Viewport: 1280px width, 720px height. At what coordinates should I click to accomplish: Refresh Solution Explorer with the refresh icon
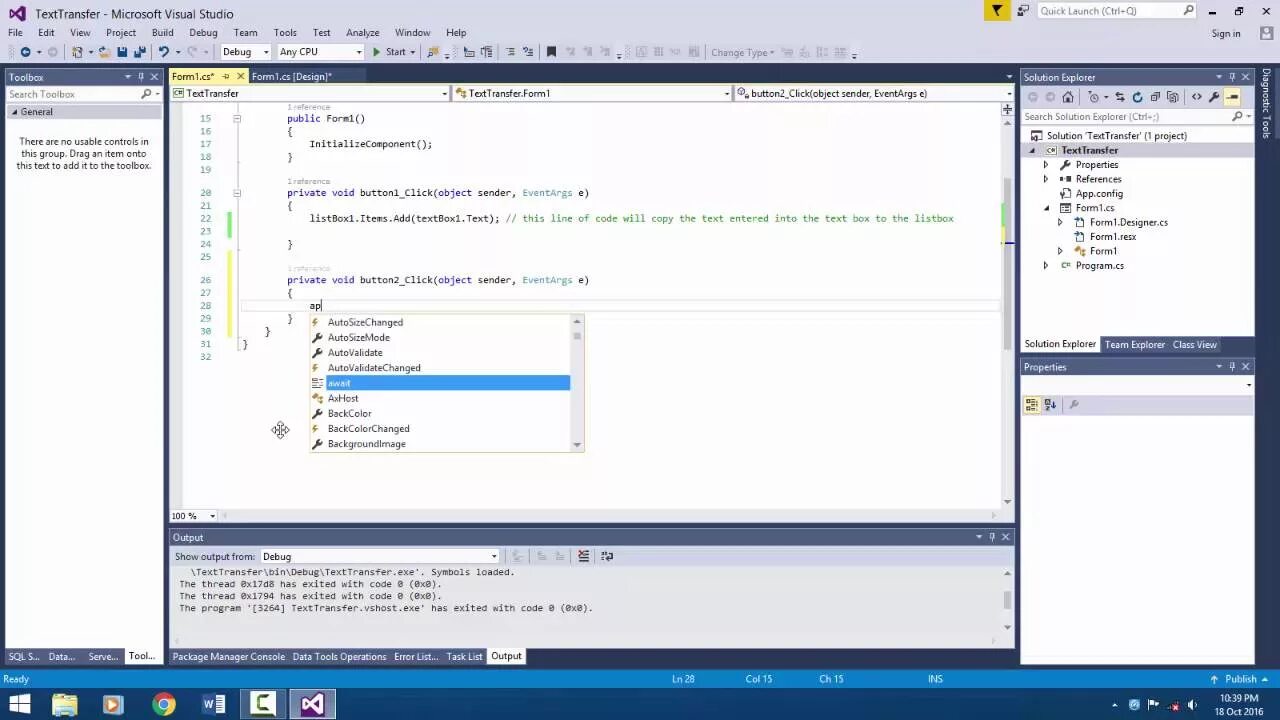(x=1137, y=97)
